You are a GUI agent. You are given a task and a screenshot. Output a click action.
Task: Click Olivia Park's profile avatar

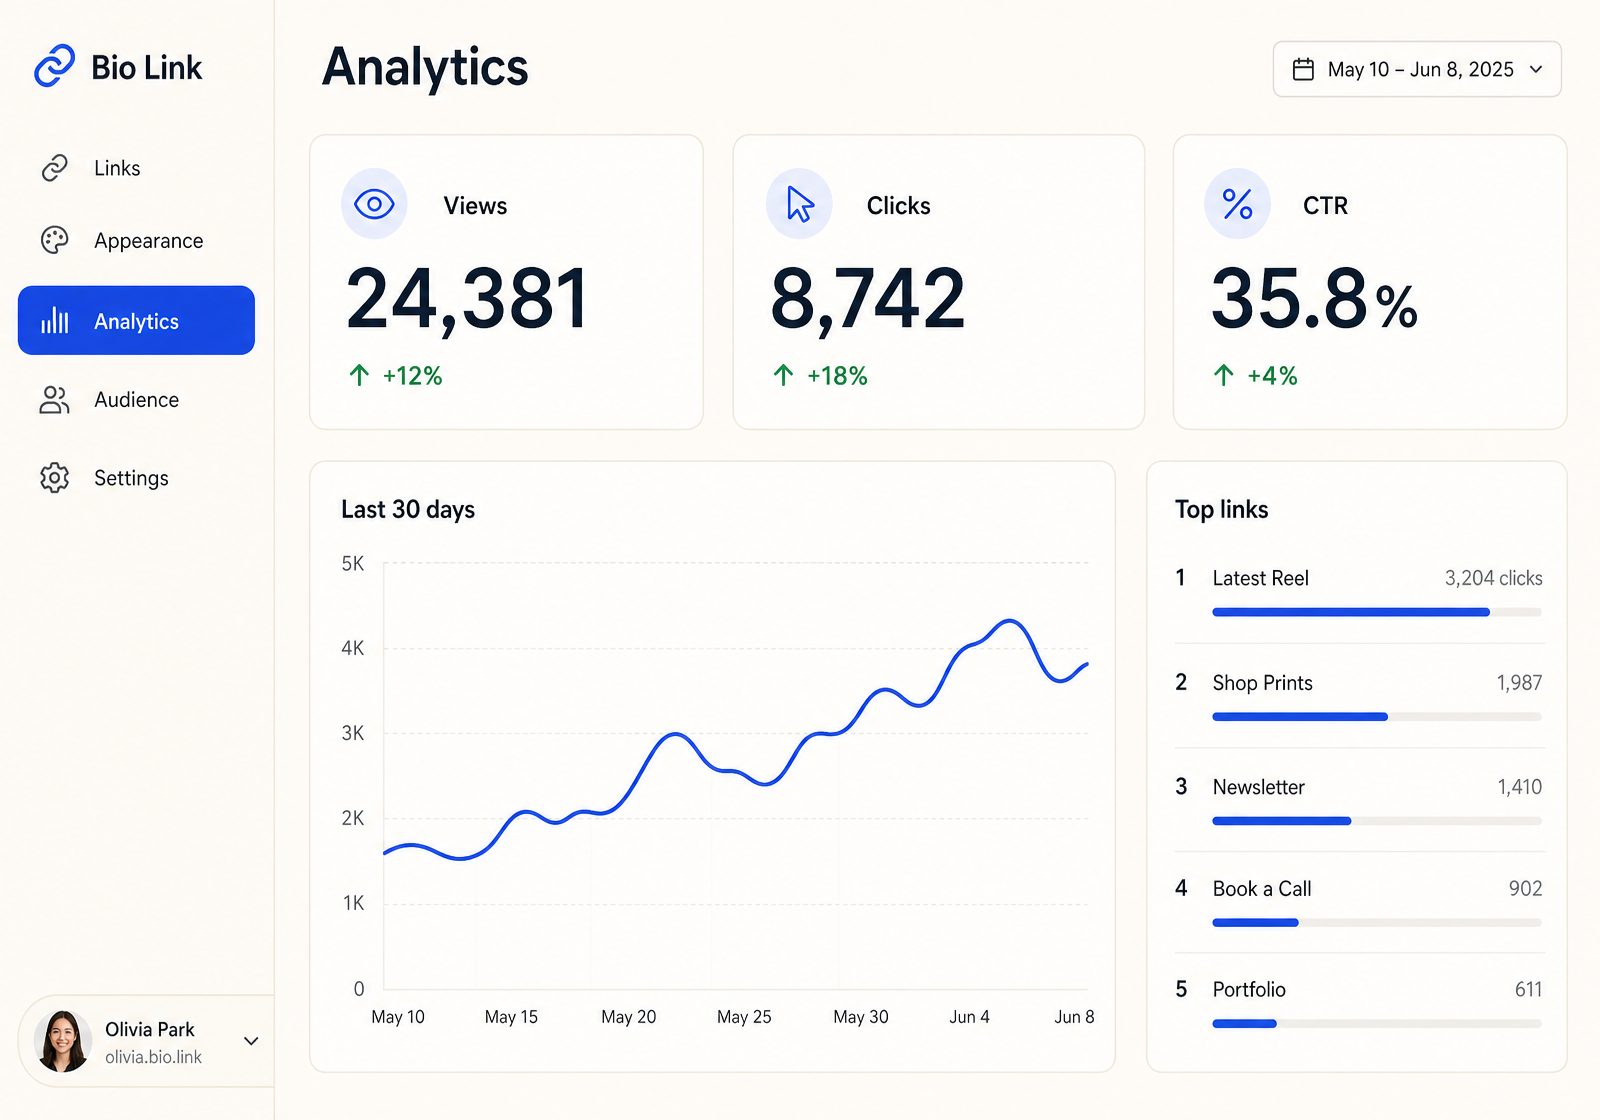pyautogui.click(x=63, y=1041)
